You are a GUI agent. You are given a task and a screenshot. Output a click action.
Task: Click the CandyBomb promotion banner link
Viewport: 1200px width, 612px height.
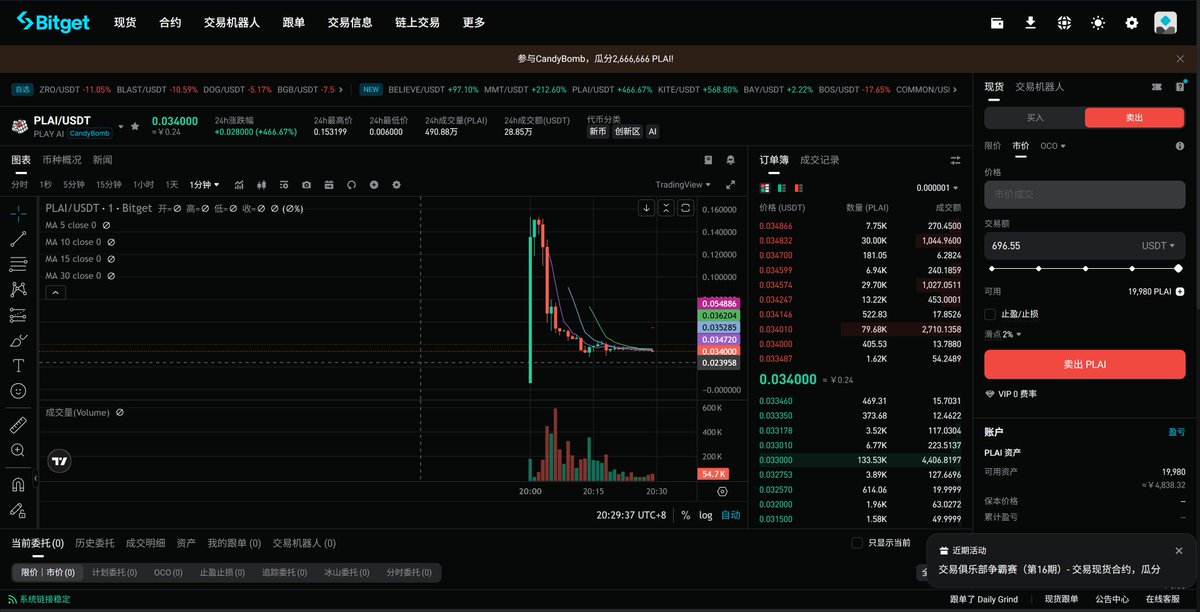[595, 59]
